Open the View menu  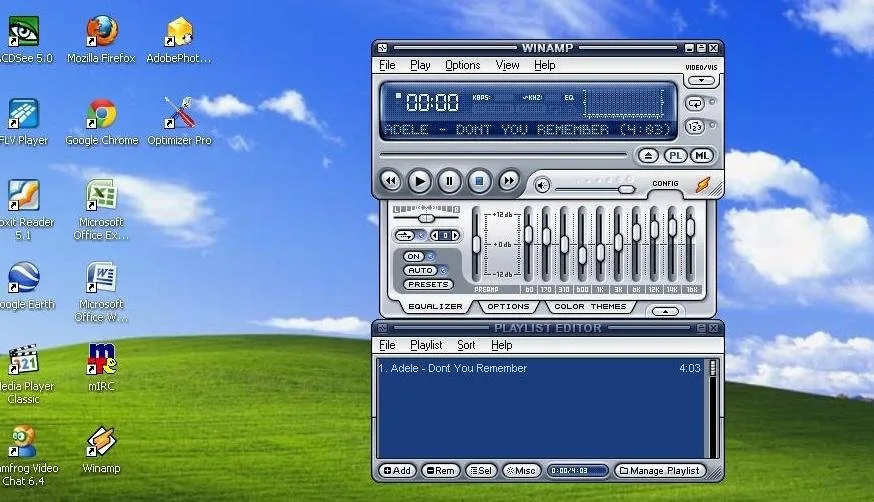click(x=507, y=65)
